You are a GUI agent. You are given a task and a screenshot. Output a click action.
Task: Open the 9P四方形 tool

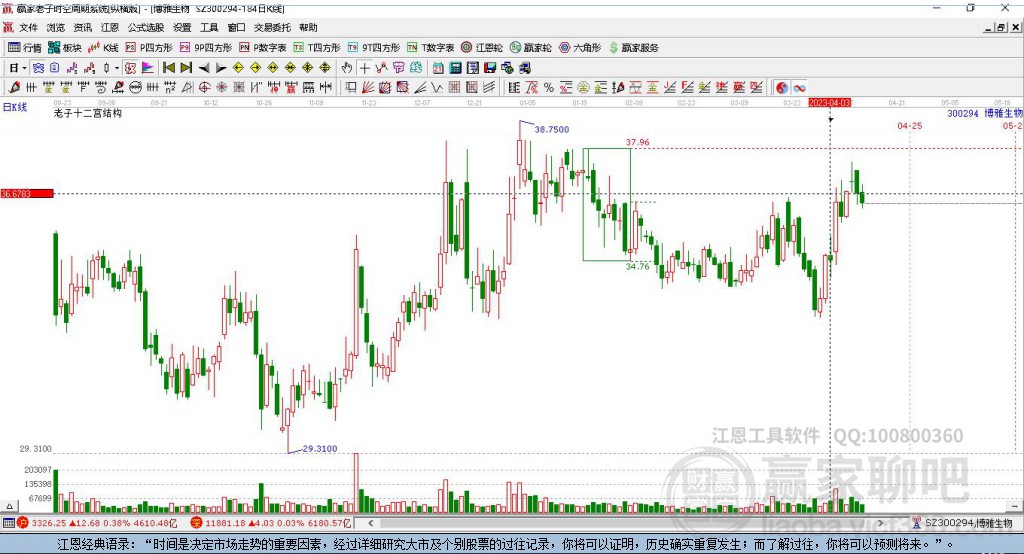click(x=206, y=48)
